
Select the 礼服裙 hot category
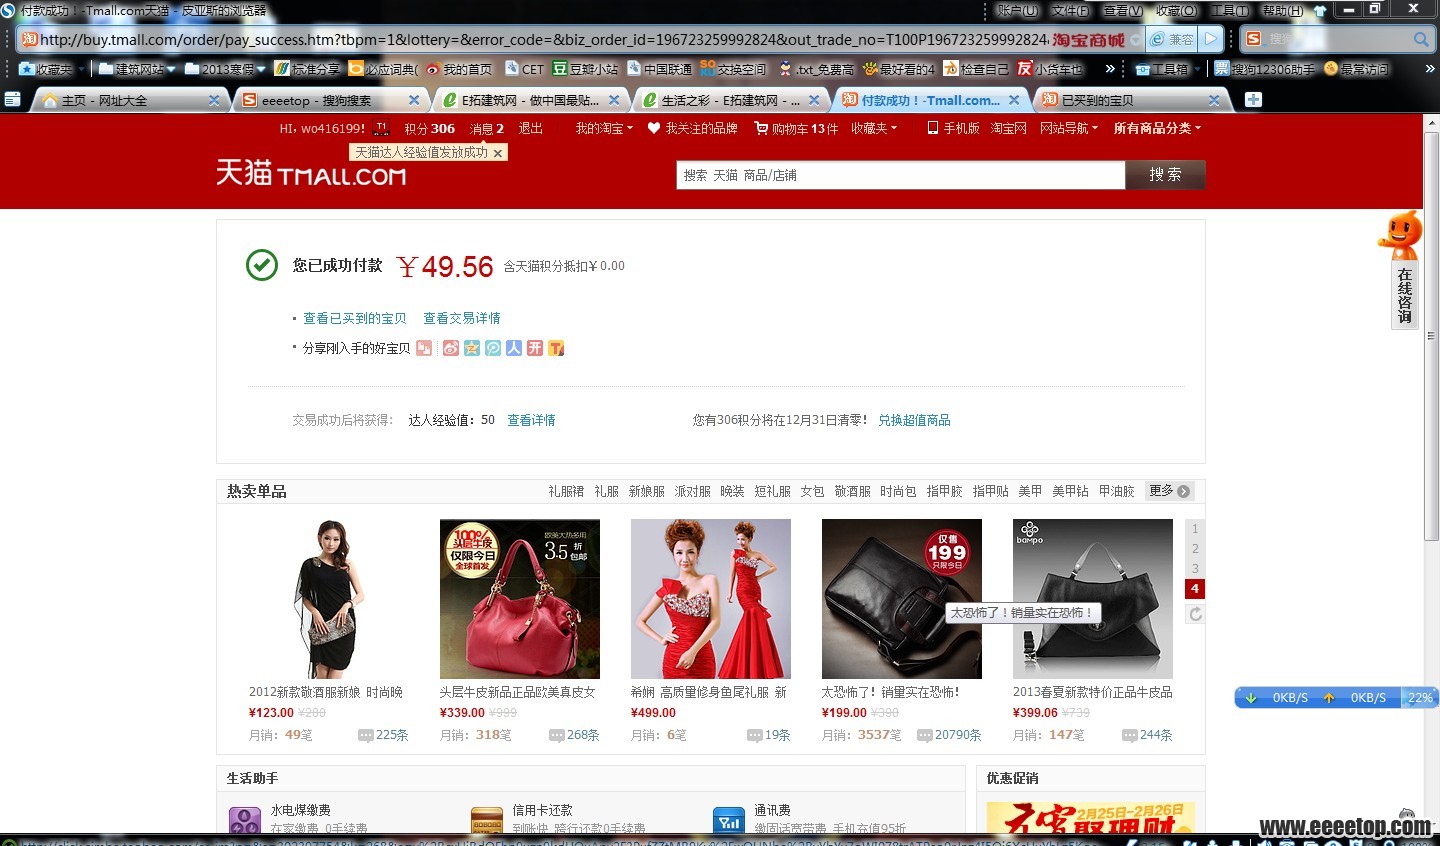[566, 491]
